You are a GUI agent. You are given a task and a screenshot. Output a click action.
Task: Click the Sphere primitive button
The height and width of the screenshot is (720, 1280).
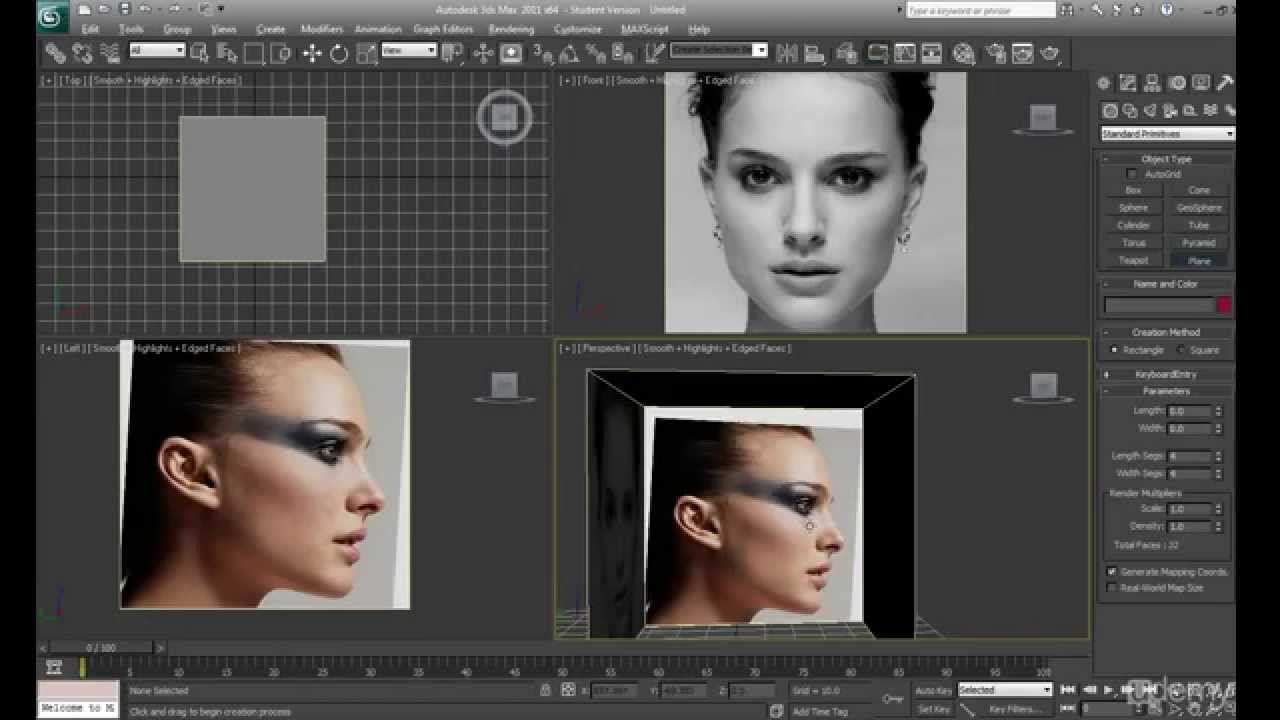pos(1133,208)
